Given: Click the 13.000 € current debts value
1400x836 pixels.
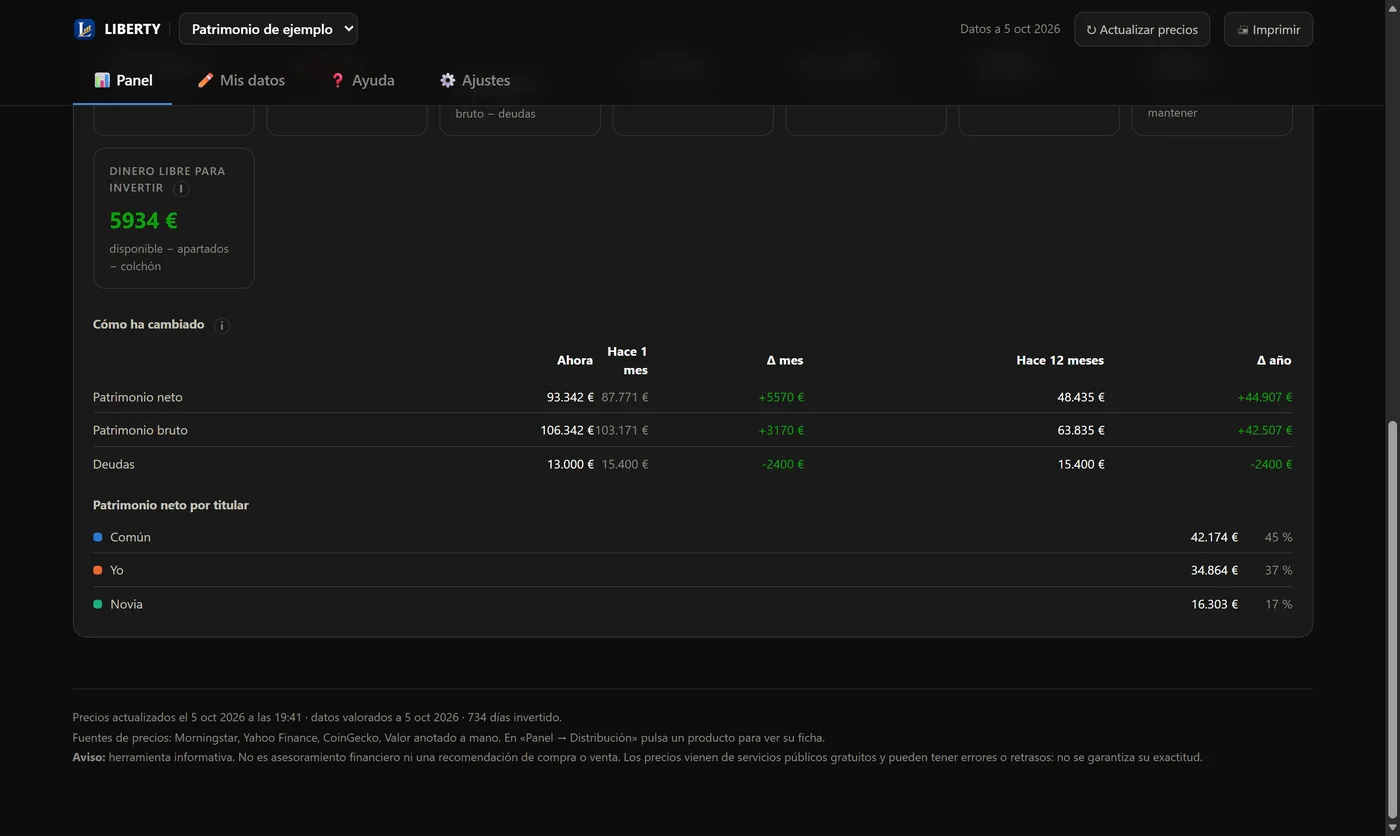Looking at the screenshot, I should click(x=570, y=464).
